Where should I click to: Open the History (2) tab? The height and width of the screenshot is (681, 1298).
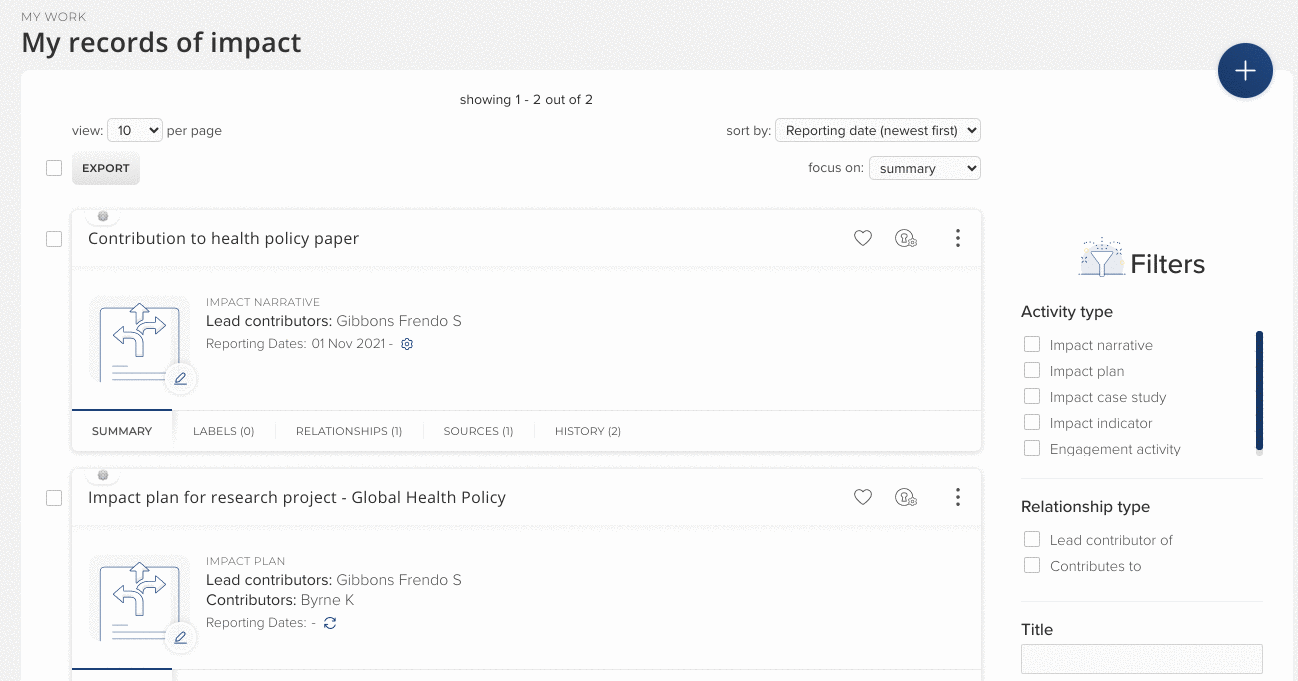(x=587, y=431)
